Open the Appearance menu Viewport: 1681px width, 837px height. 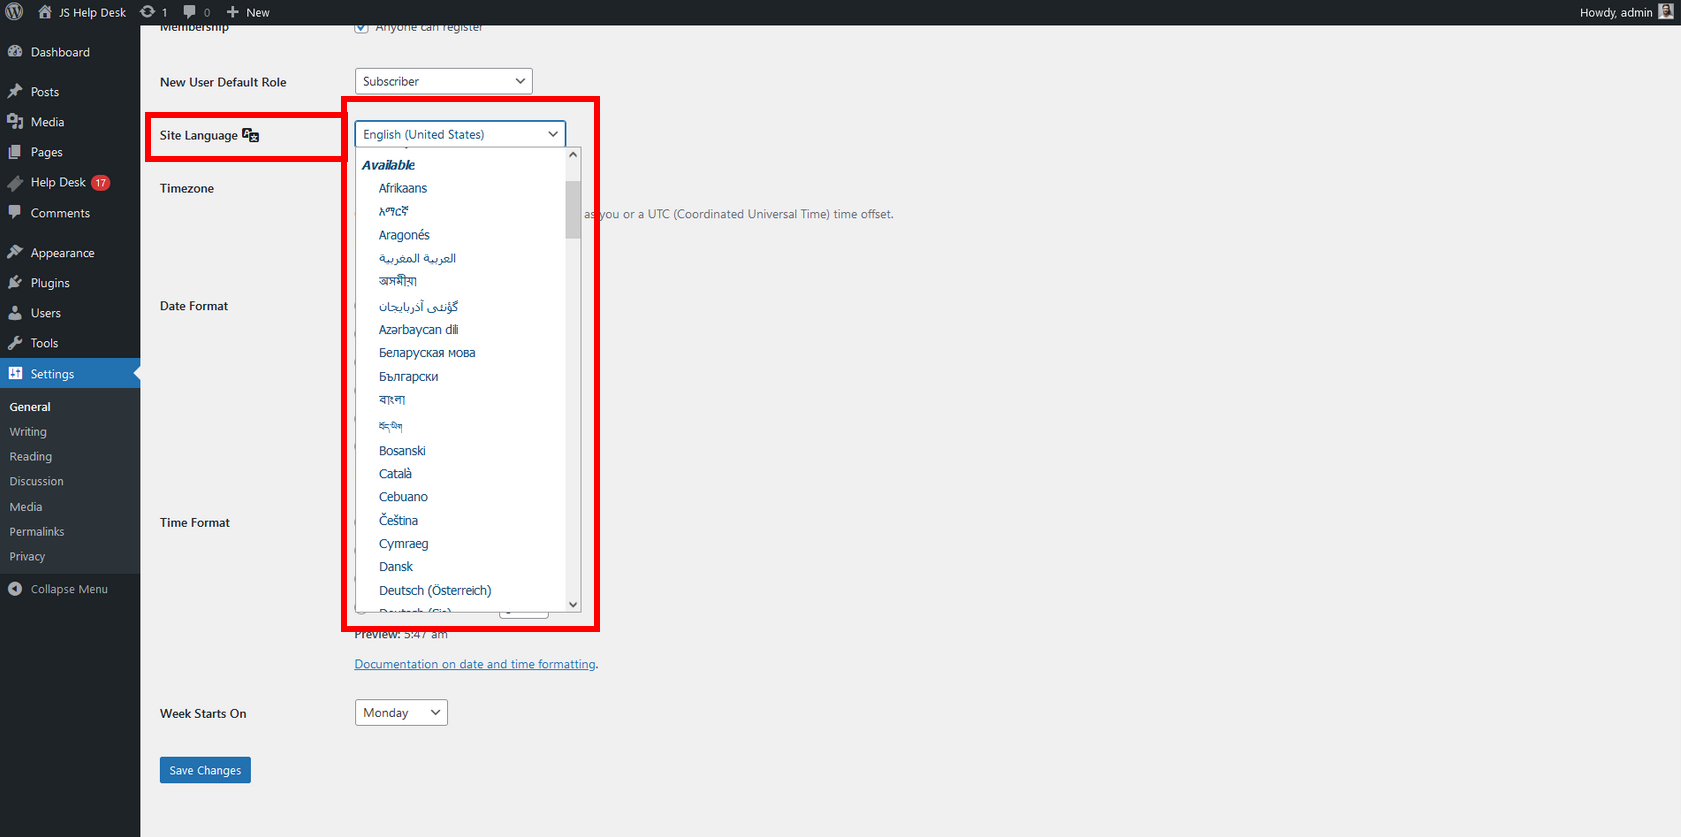pyautogui.click(x=62, y=253)
